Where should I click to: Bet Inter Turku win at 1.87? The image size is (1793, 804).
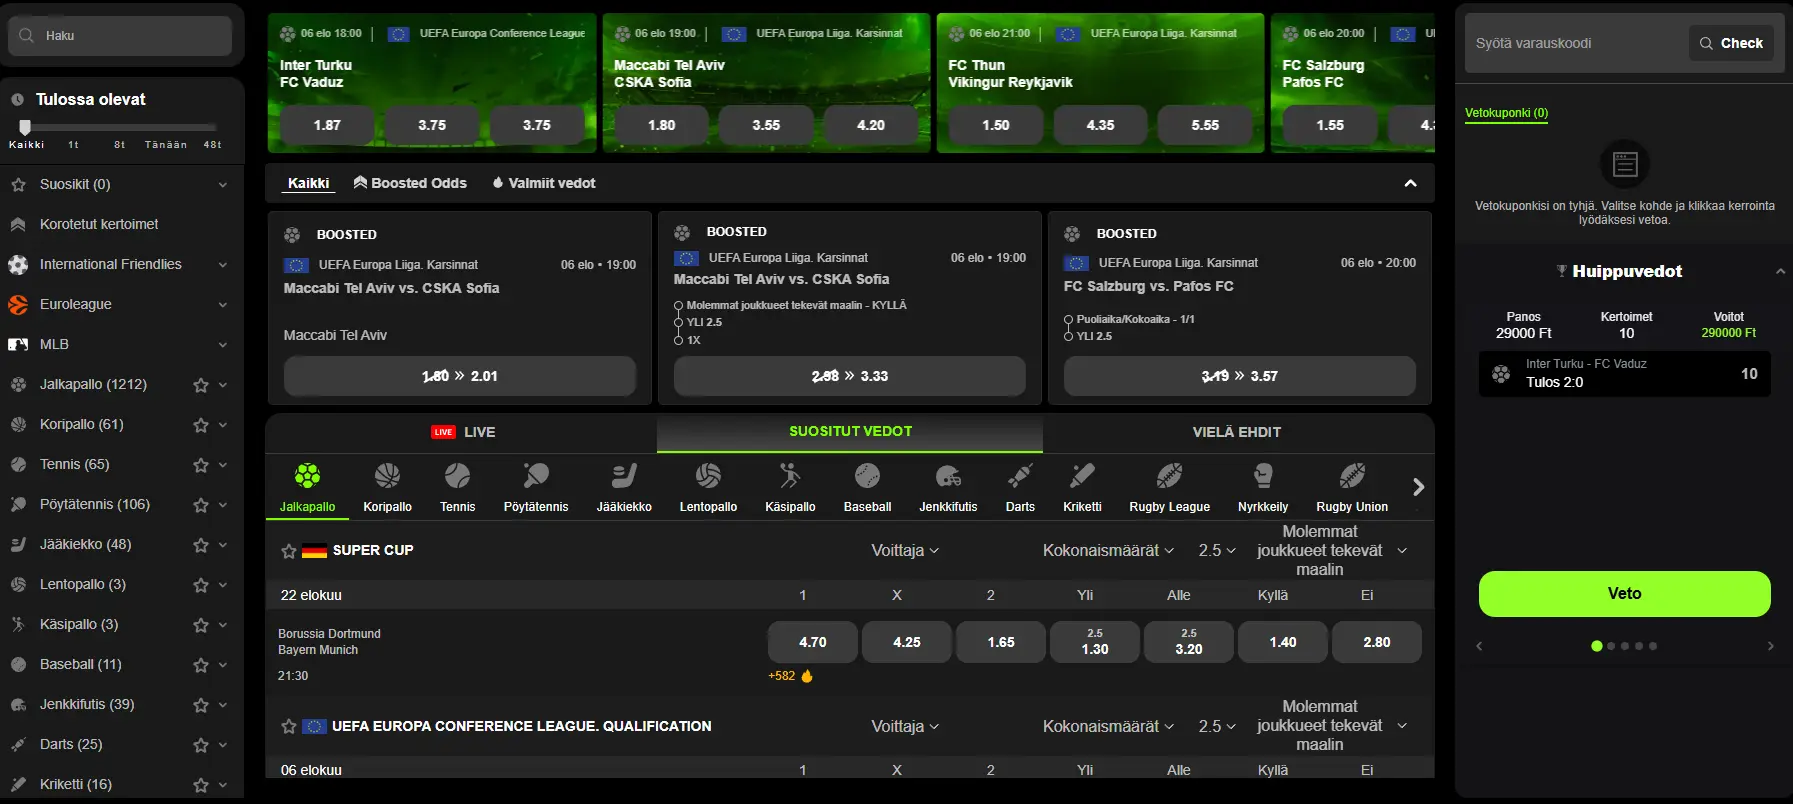327,125
